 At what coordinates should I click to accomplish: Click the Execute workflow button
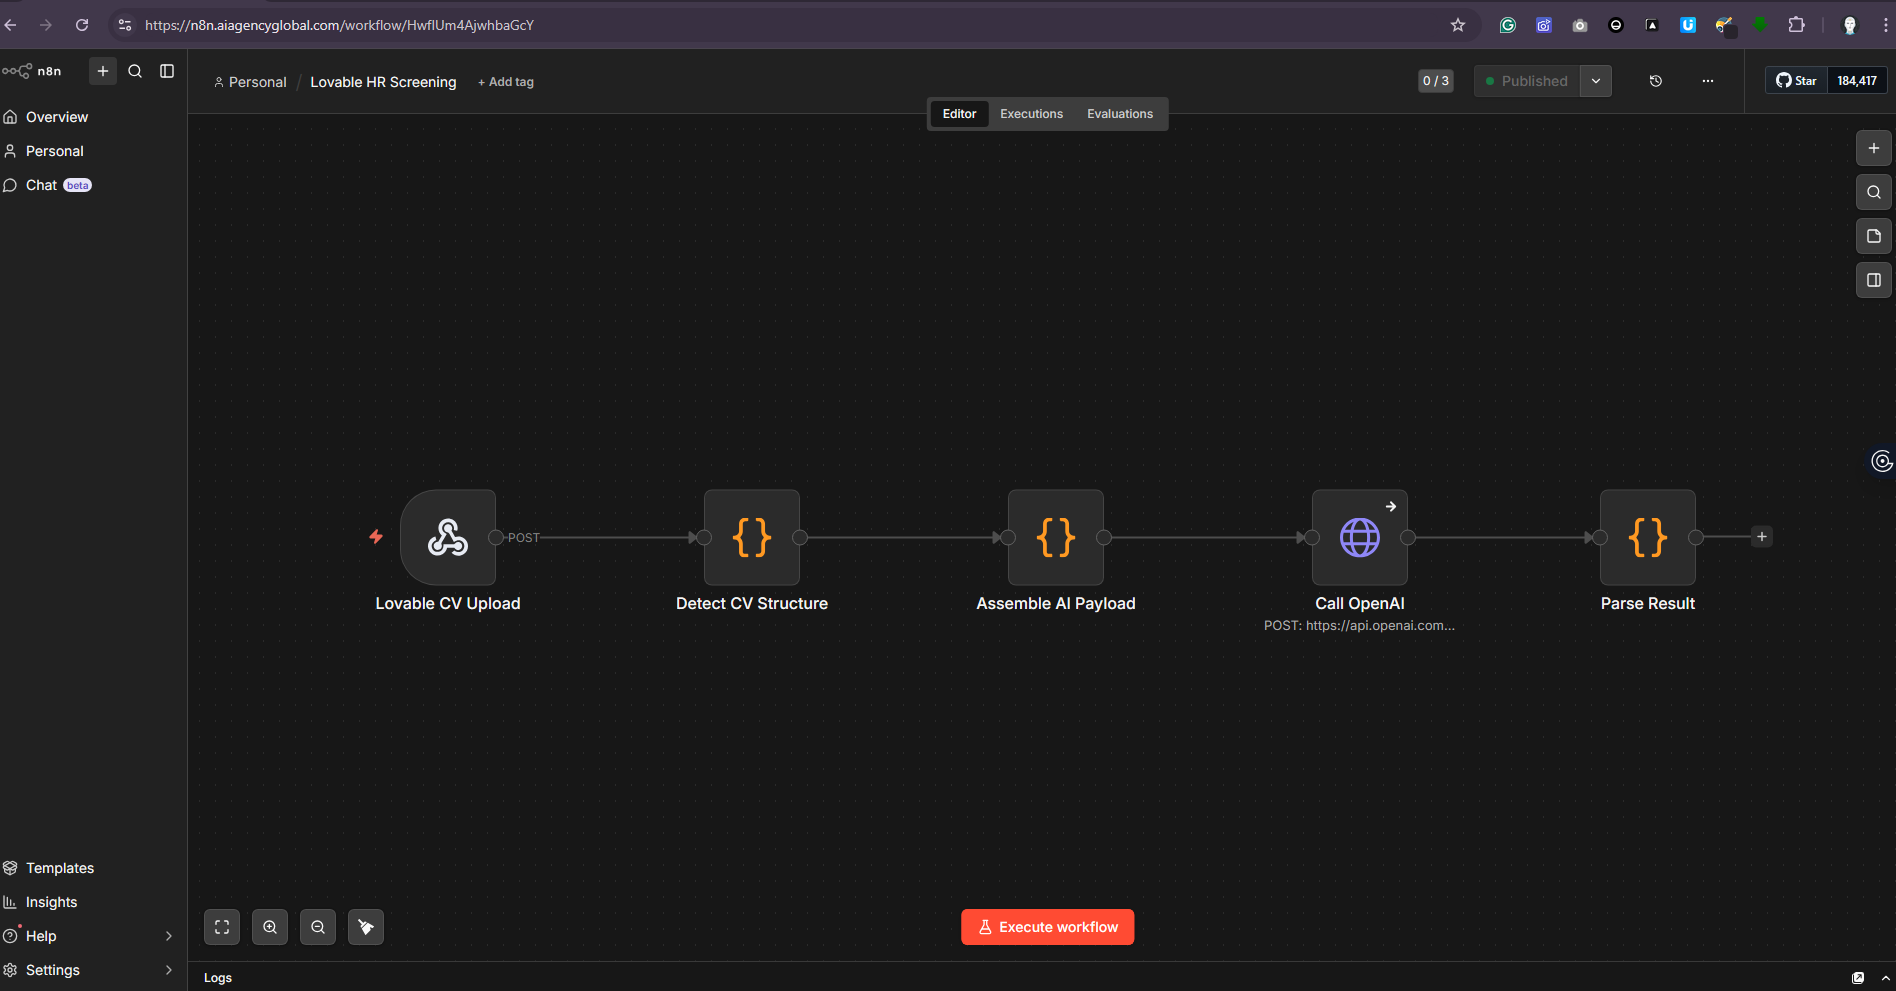pyautogui.click(x=1047, y=927)
